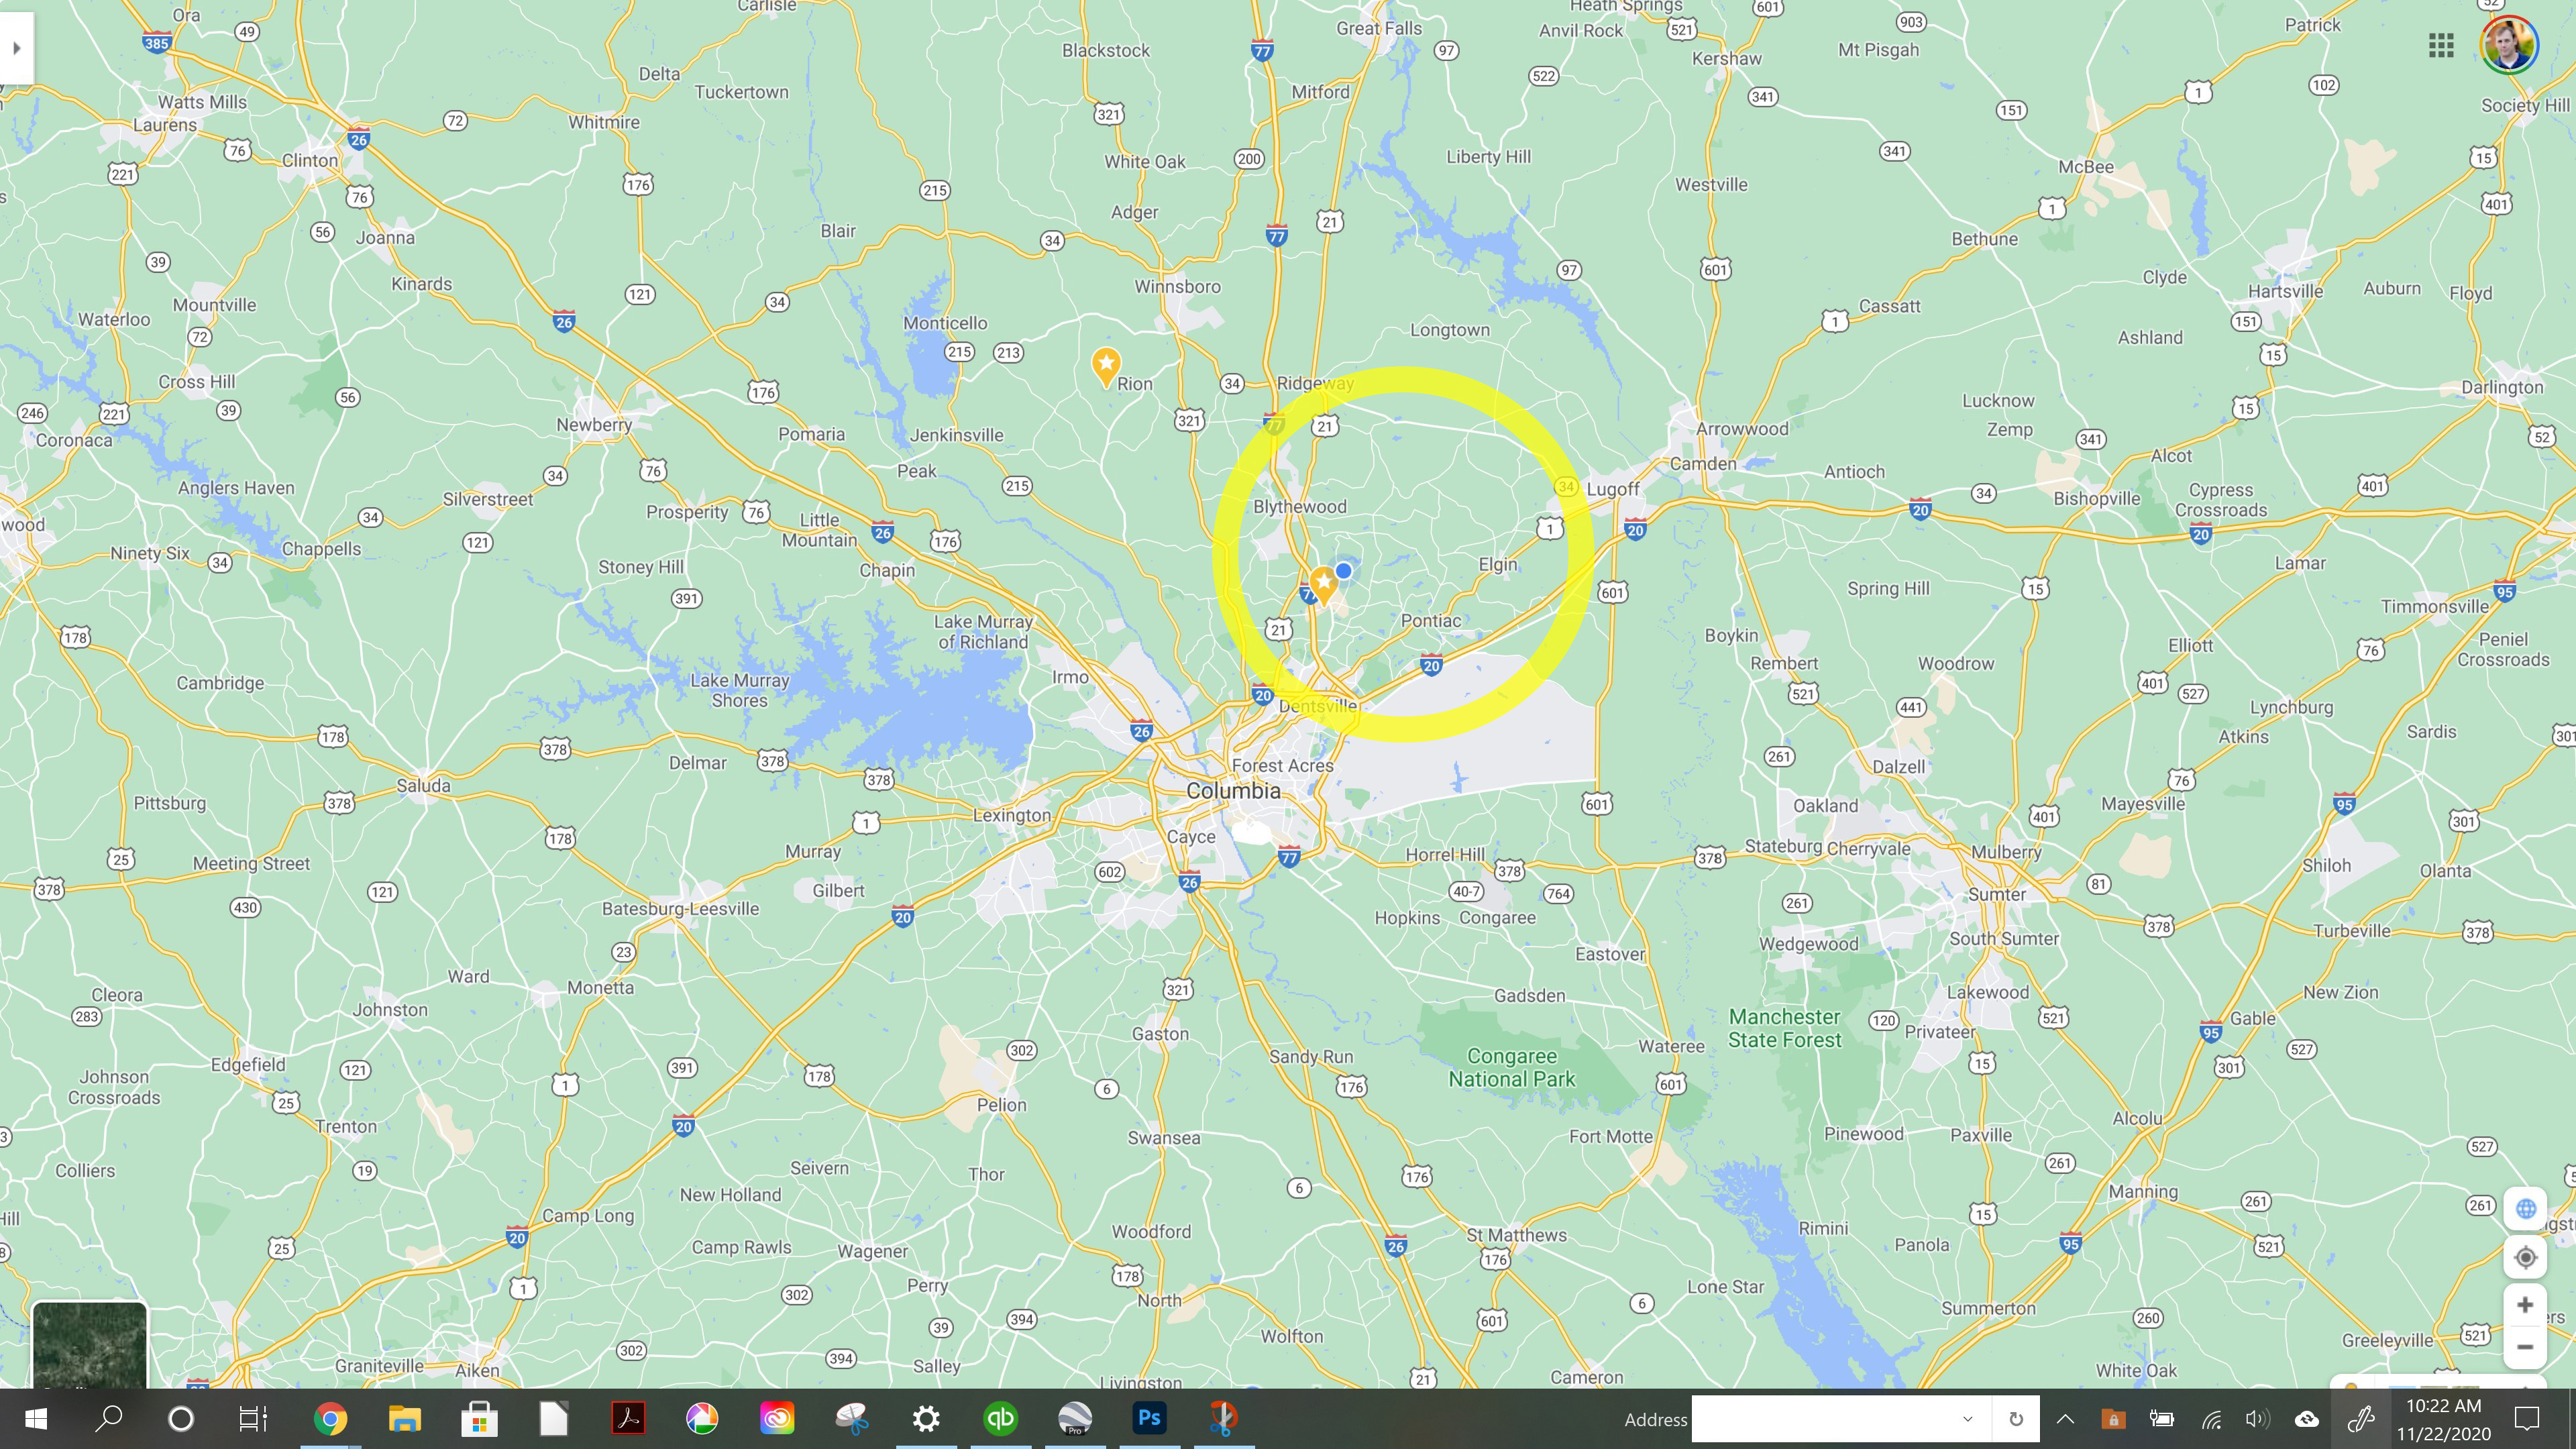Image resolution: width=2576 pixels, height=1449 pixels.
Task: Switch to the satellite layer thumbnail
Action: 89,1344
